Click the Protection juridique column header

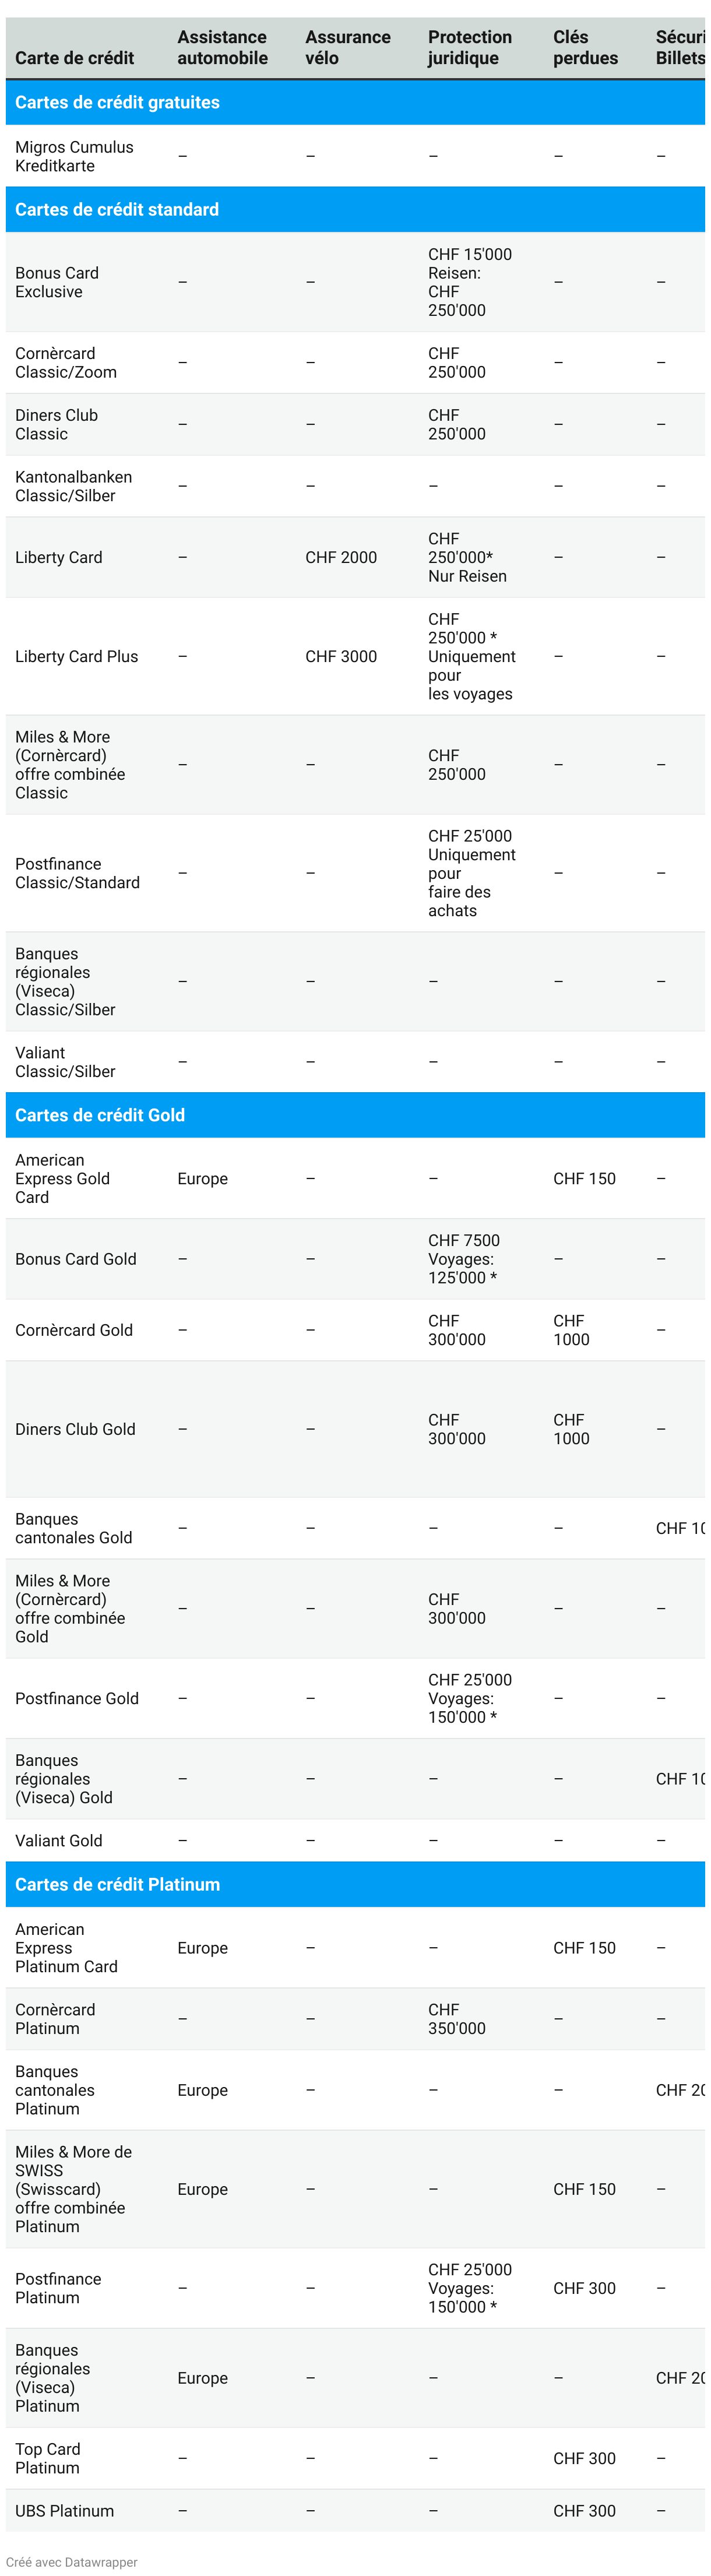[x=469, y=48]
